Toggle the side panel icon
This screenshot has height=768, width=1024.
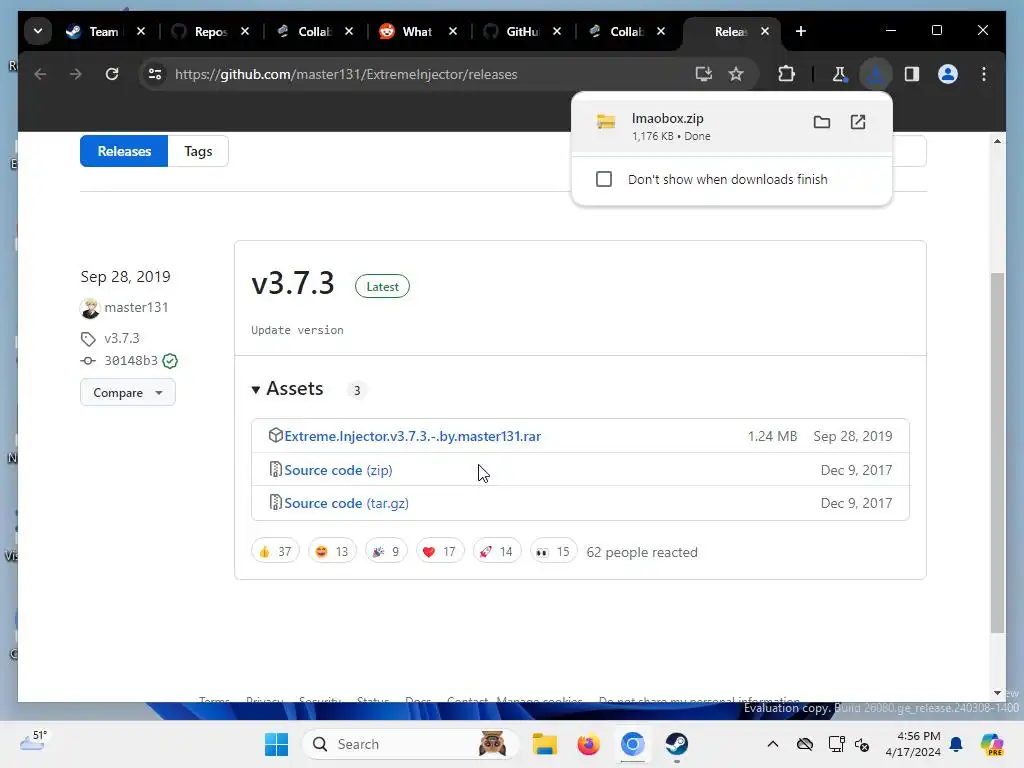pyautogui.click(x=912, y=74)
